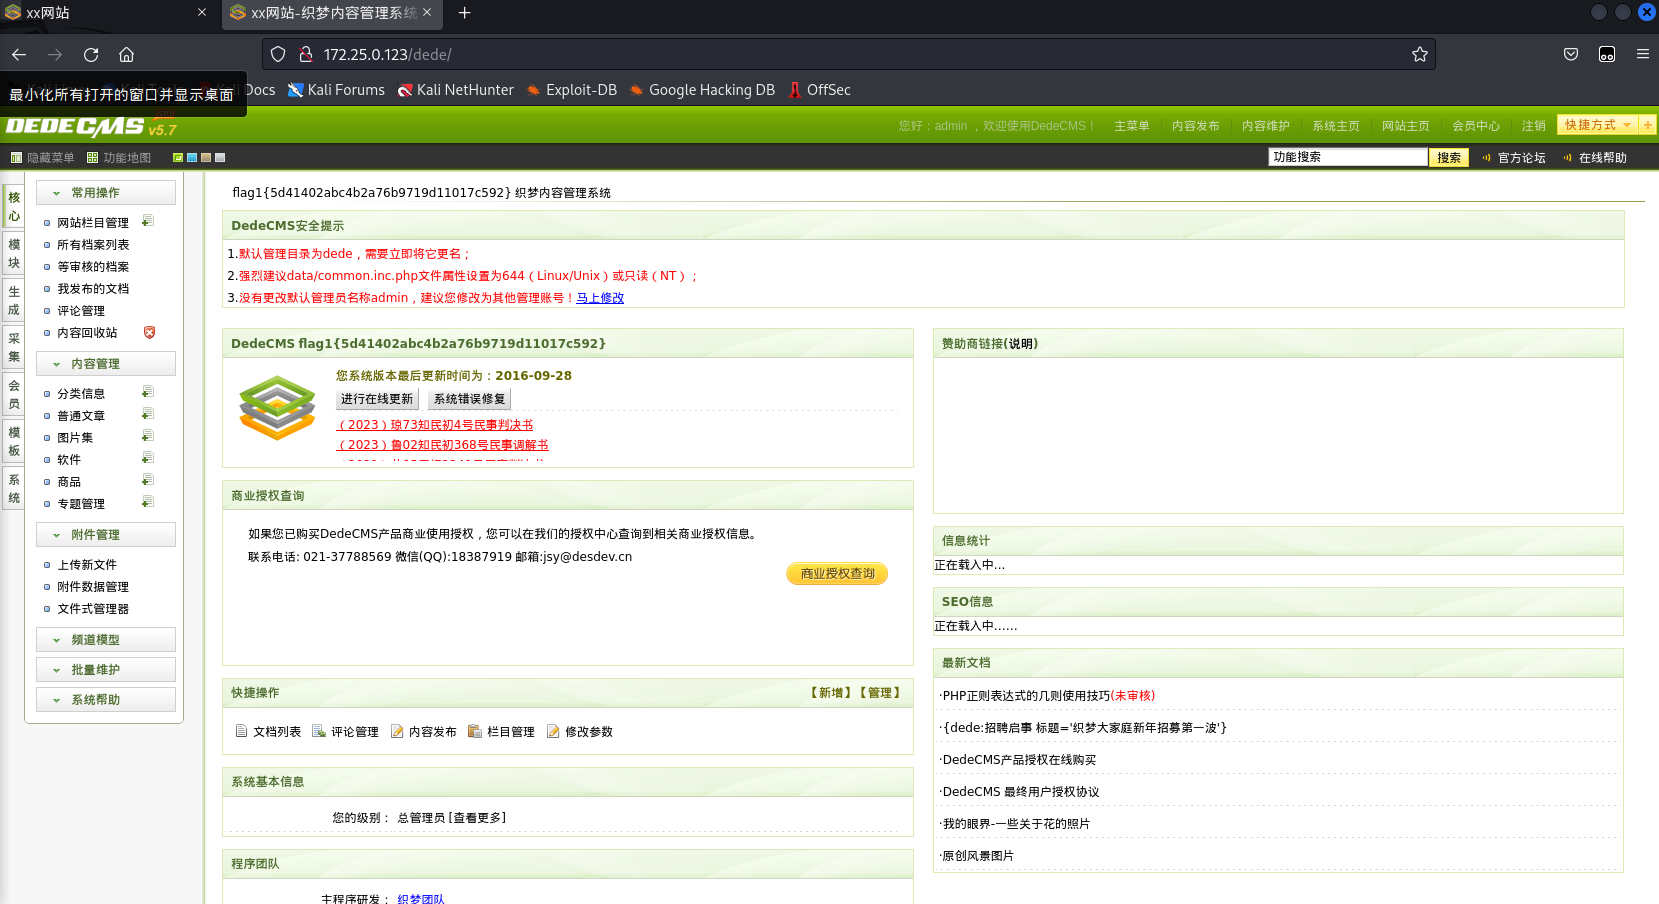Select the gray skin color swatch
1659x904 pixels.
pyautogui.click(x=220, y=157)
